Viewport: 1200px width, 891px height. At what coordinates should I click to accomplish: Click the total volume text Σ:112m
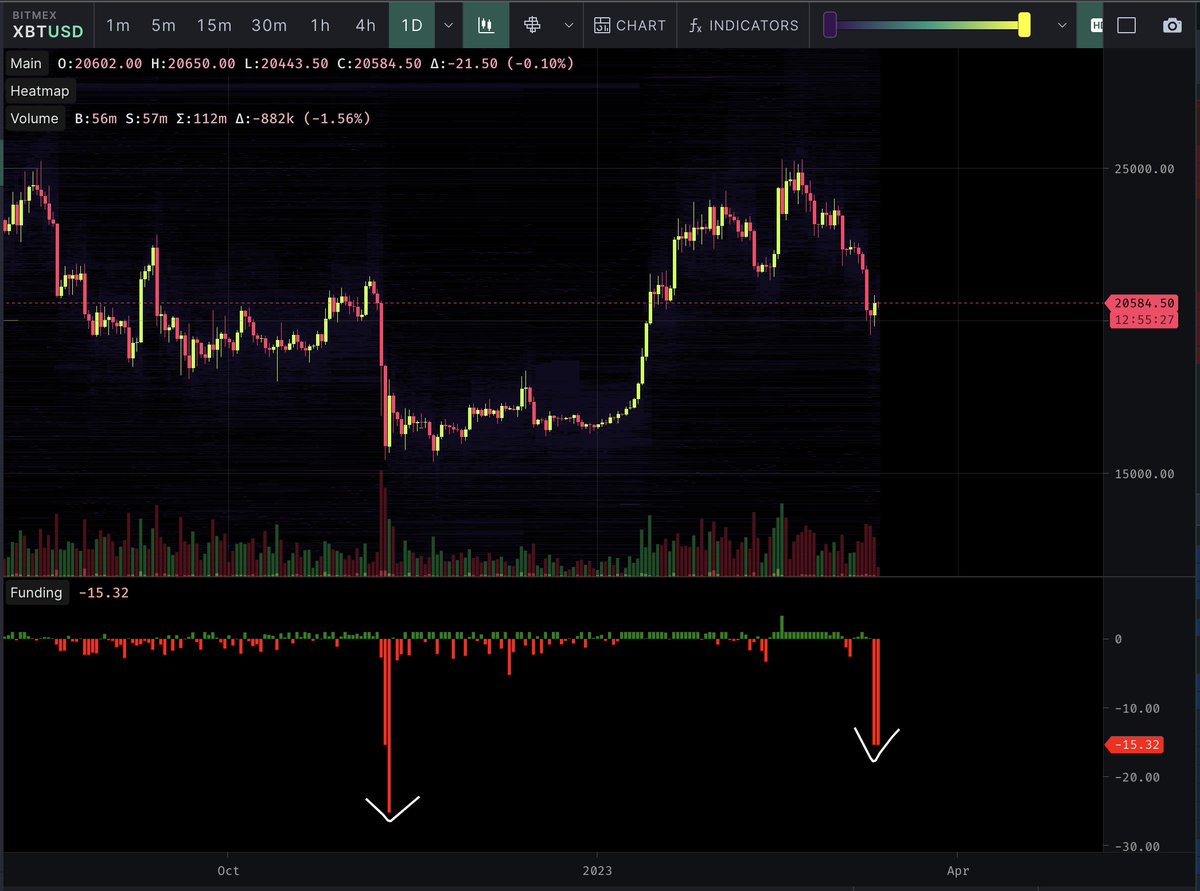(x=203, y=118)
